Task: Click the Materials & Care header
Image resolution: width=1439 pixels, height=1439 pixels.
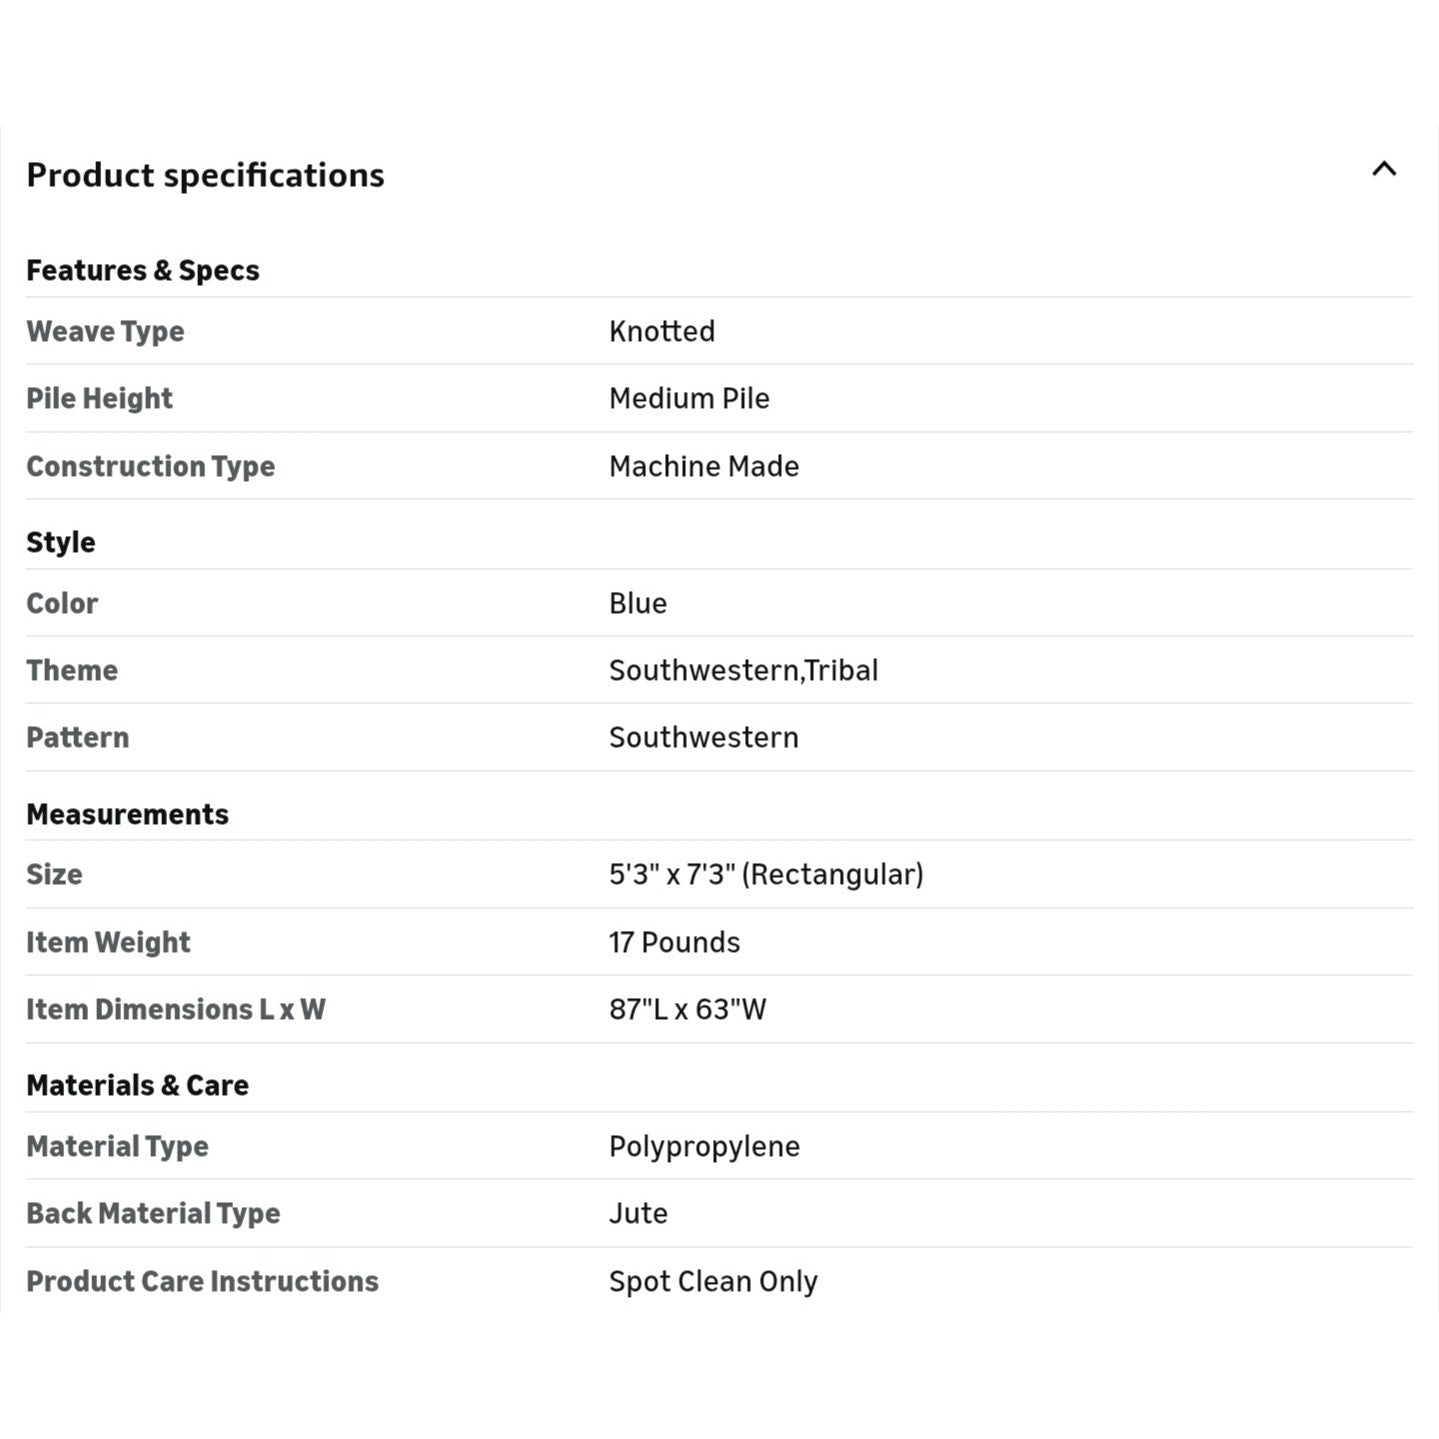Action: coord(137,1085)
